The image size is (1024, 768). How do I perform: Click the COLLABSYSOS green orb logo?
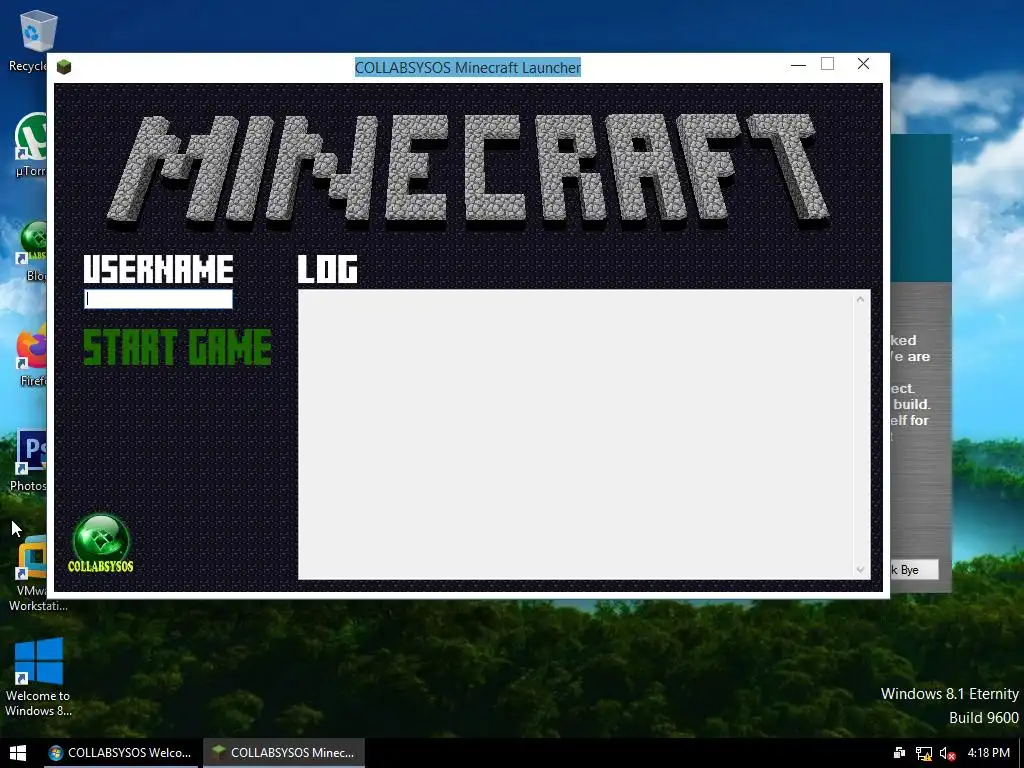point(101,543)
